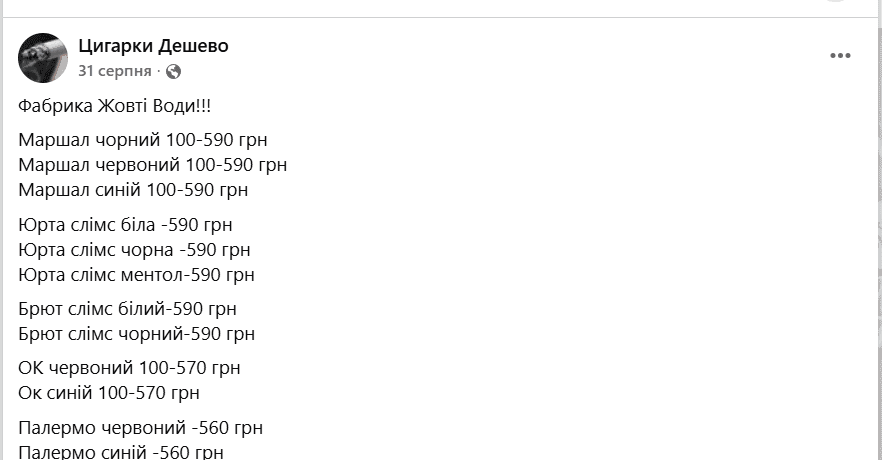Click the Брют слімс чорний line
882x460 pixels.
pyautogui.click(x=136, y=333)
